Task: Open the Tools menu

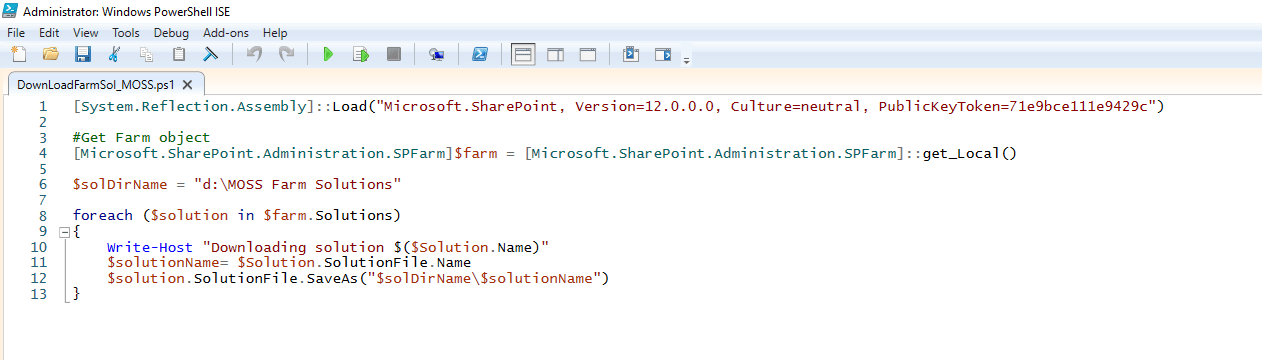Action: pos(125,33)
